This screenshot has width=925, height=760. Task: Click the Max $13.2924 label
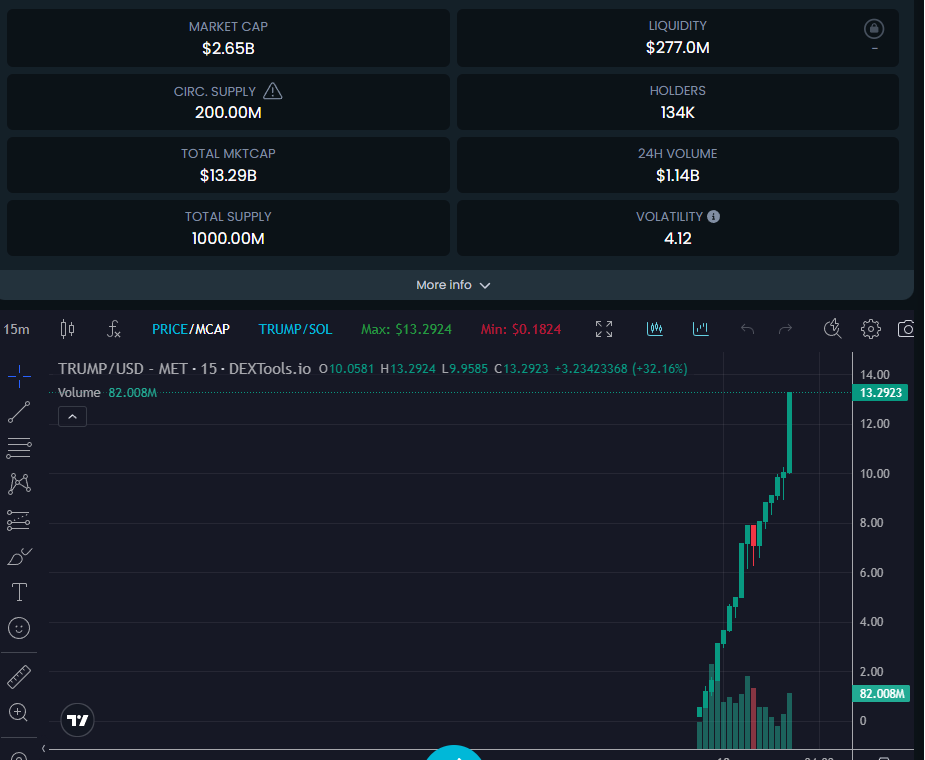point(406,329)
